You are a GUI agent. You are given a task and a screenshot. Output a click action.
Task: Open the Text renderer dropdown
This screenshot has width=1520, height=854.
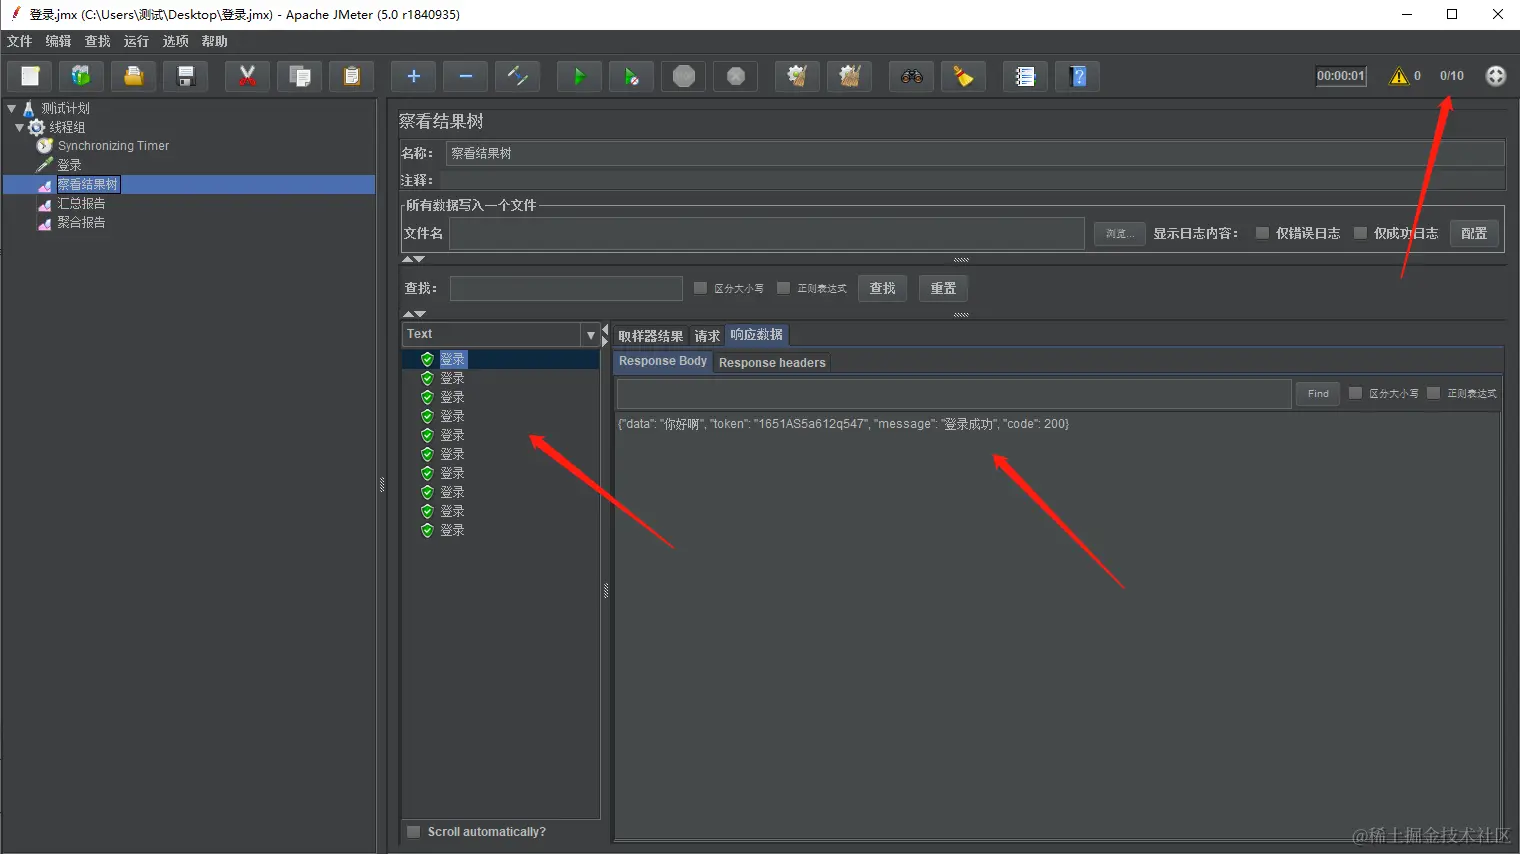pos(591,335)
